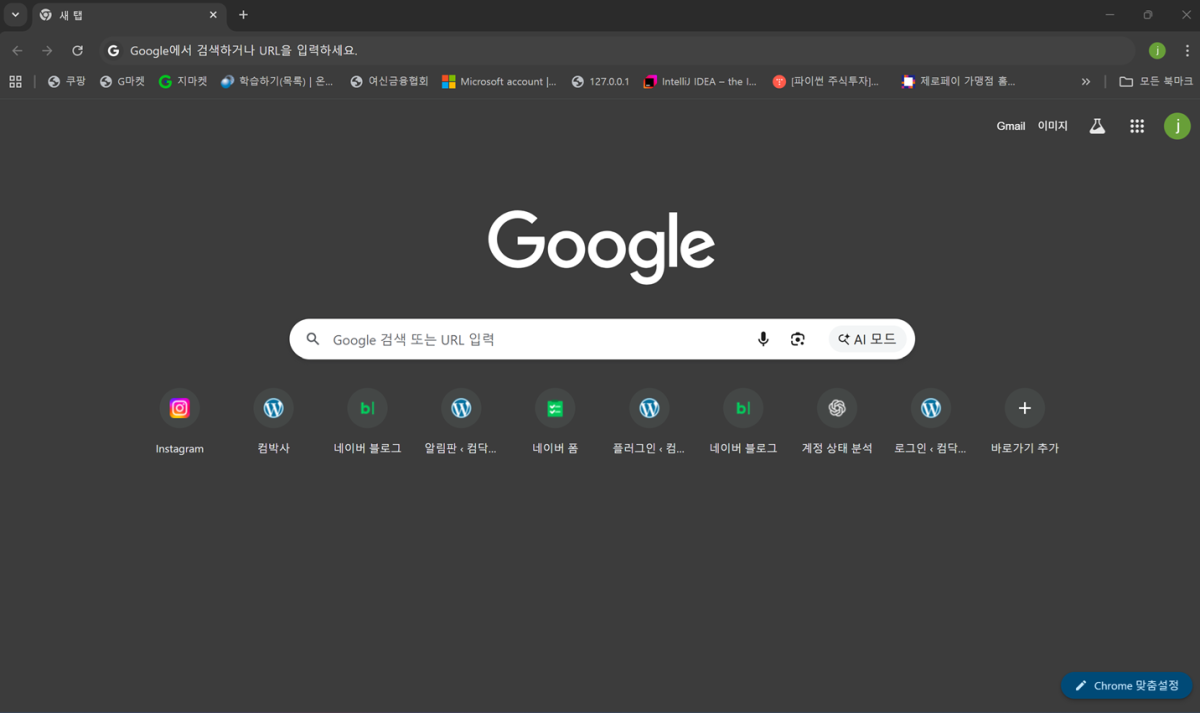Screen dimensions: 1200x713
Task: Open the Google account avatar on page
Action: [1177, 126]
